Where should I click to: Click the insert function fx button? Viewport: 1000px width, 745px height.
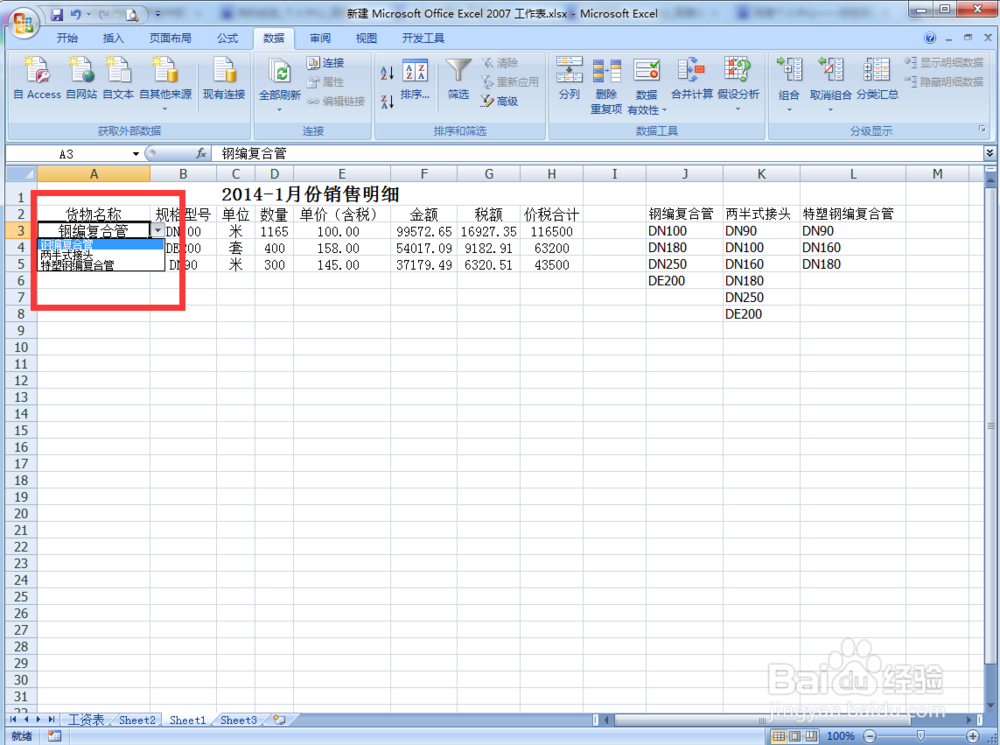coord(201,154)
